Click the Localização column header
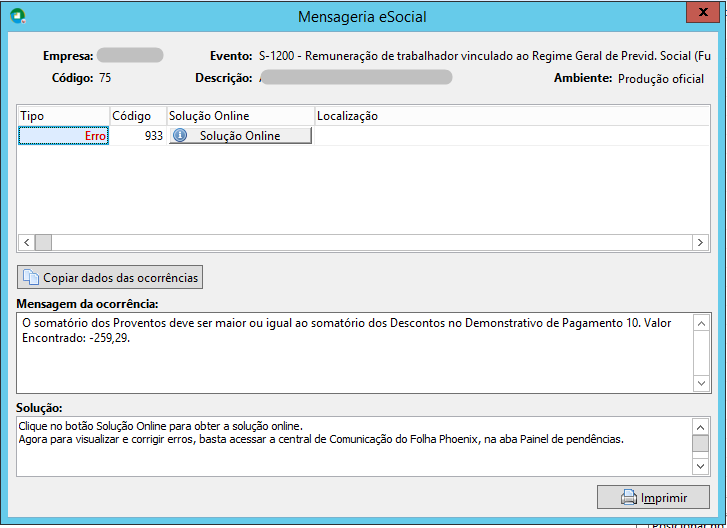727x528 pixels. [512, 116]
